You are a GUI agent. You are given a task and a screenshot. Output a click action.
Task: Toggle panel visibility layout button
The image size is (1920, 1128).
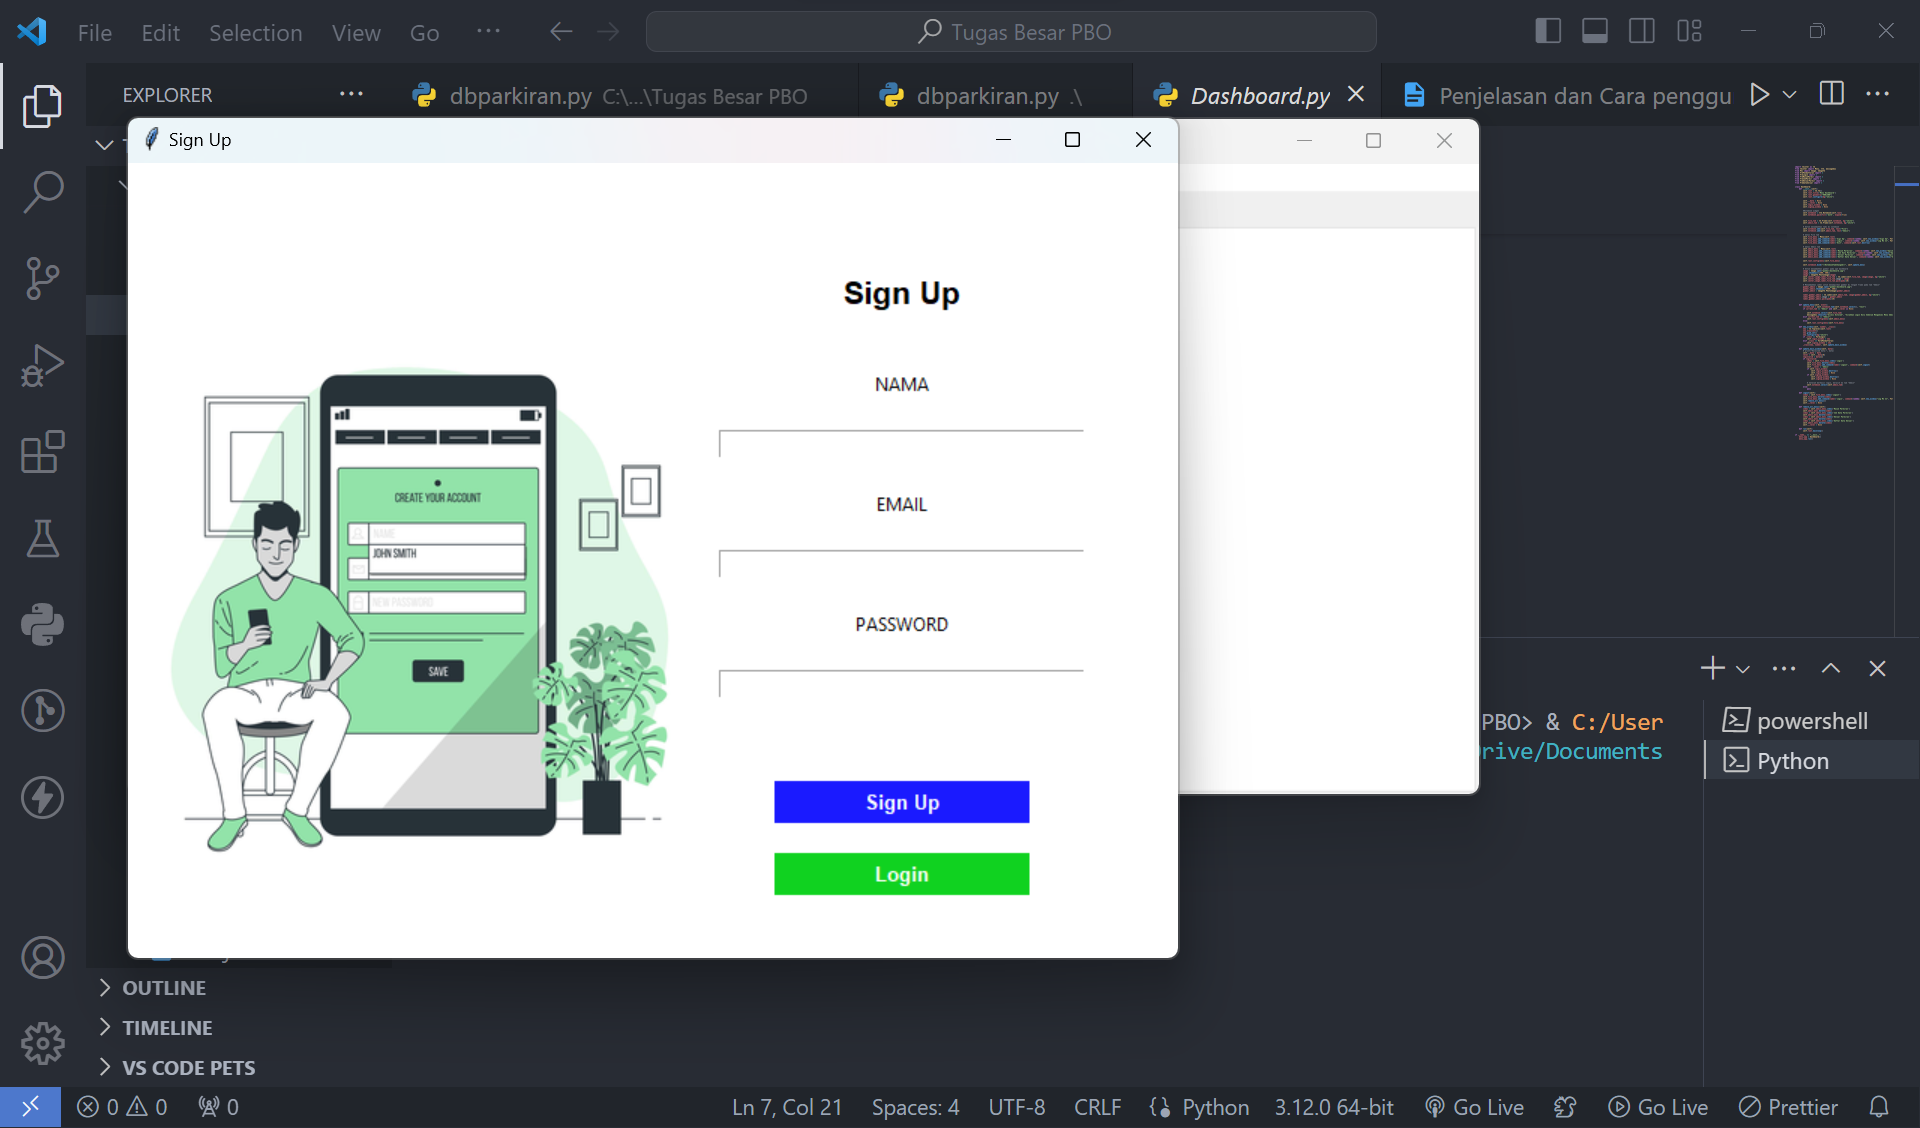(x=1595, y=31)
